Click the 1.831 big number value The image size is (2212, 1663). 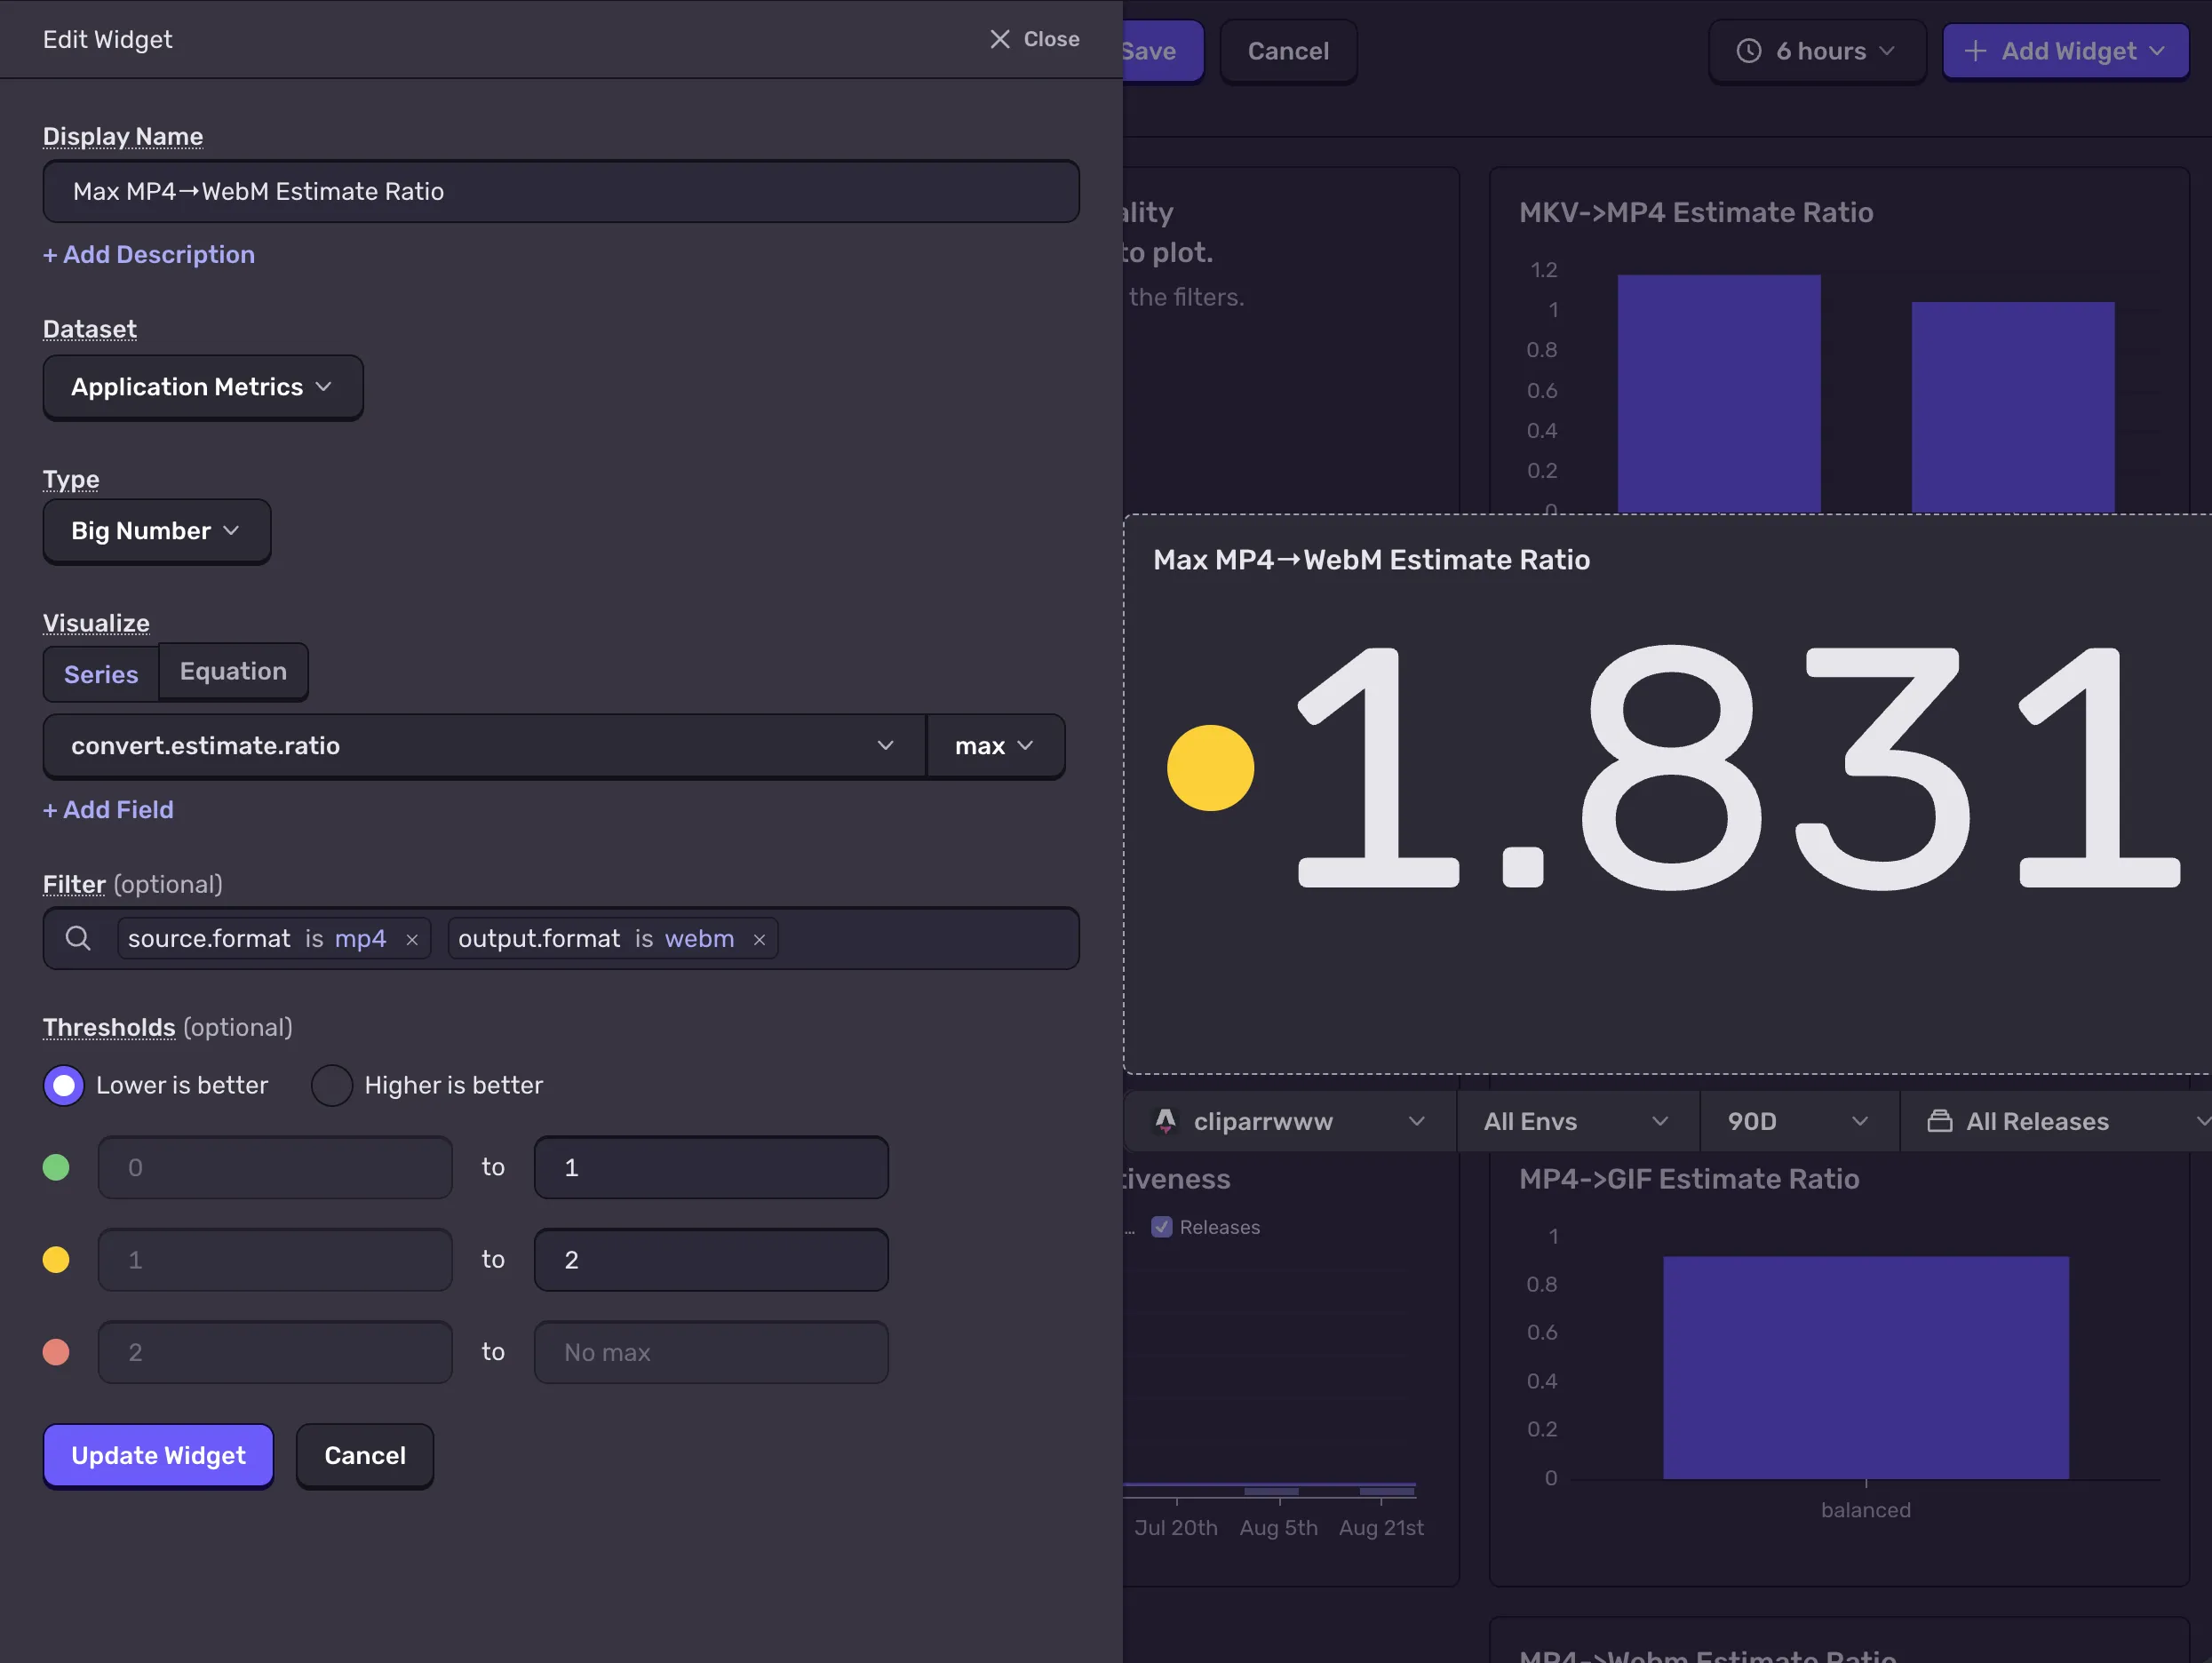(1738, 768)
